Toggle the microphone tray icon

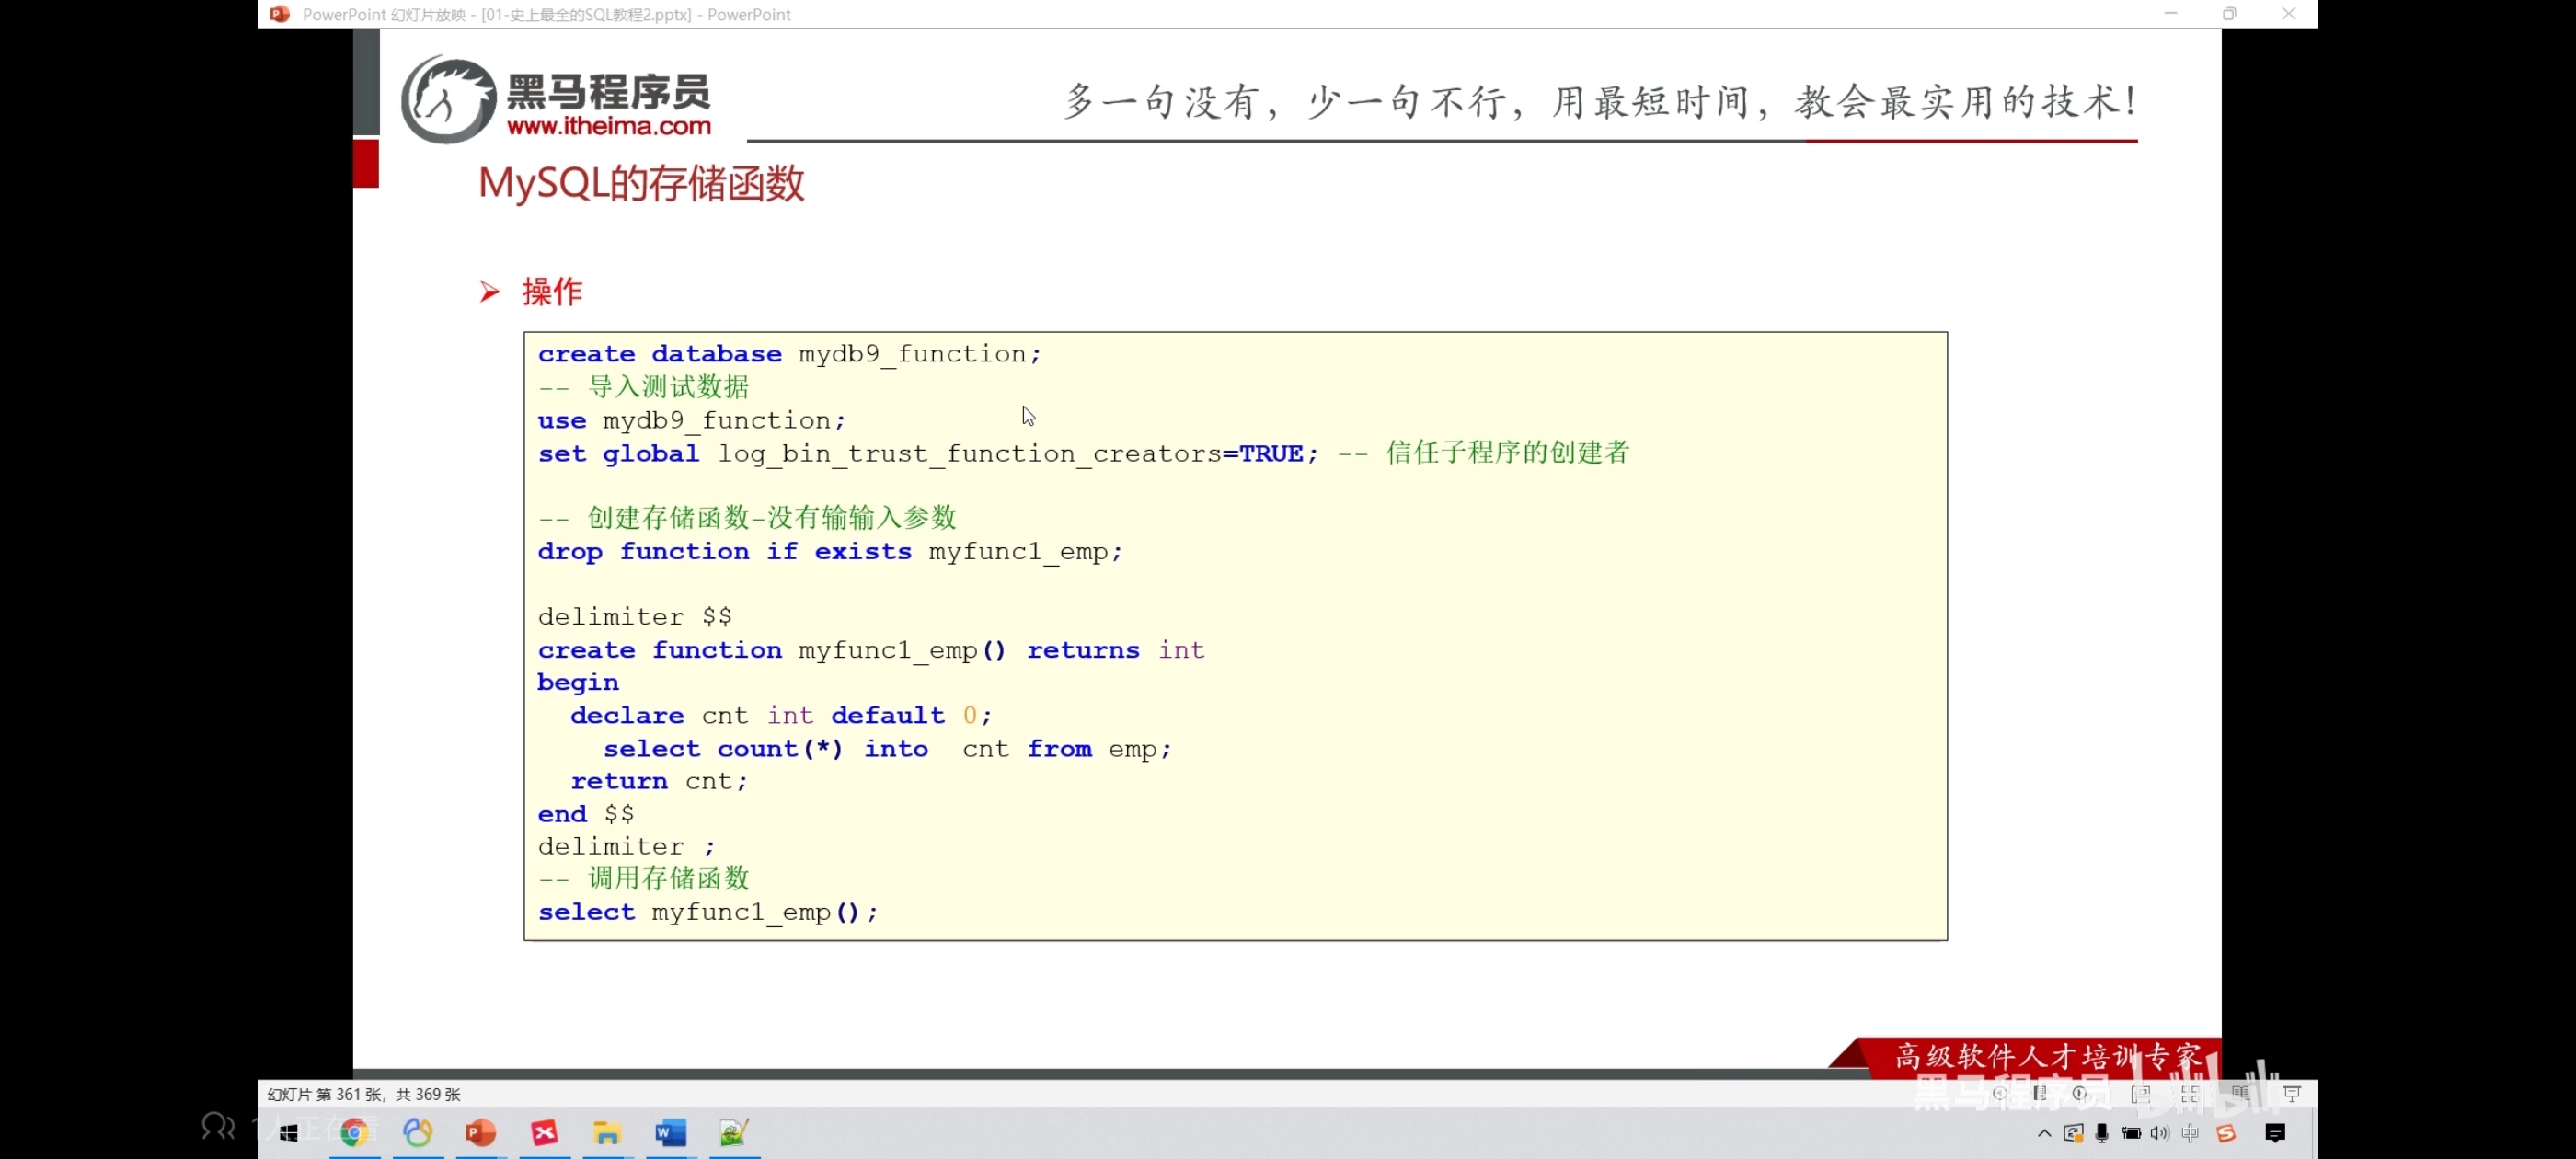[2102, 1133]
